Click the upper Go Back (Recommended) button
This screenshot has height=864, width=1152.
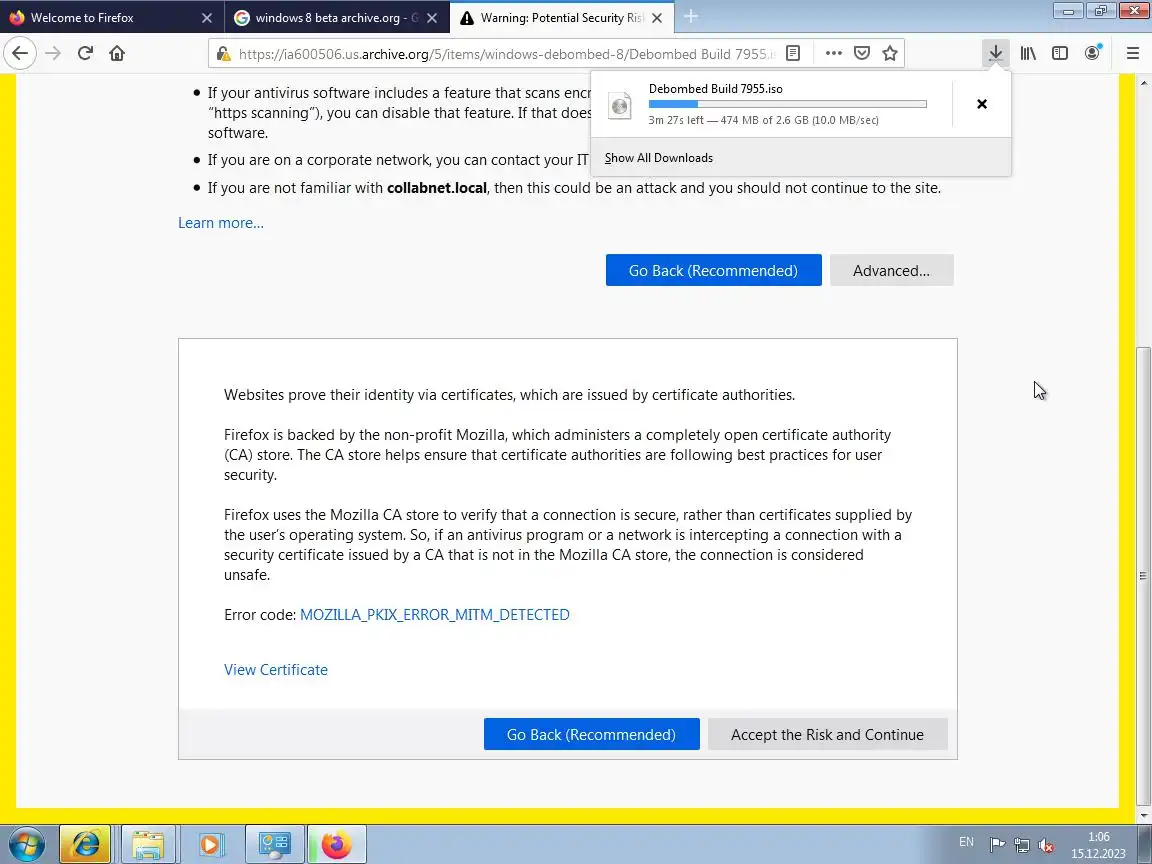[x=713, y=270]
